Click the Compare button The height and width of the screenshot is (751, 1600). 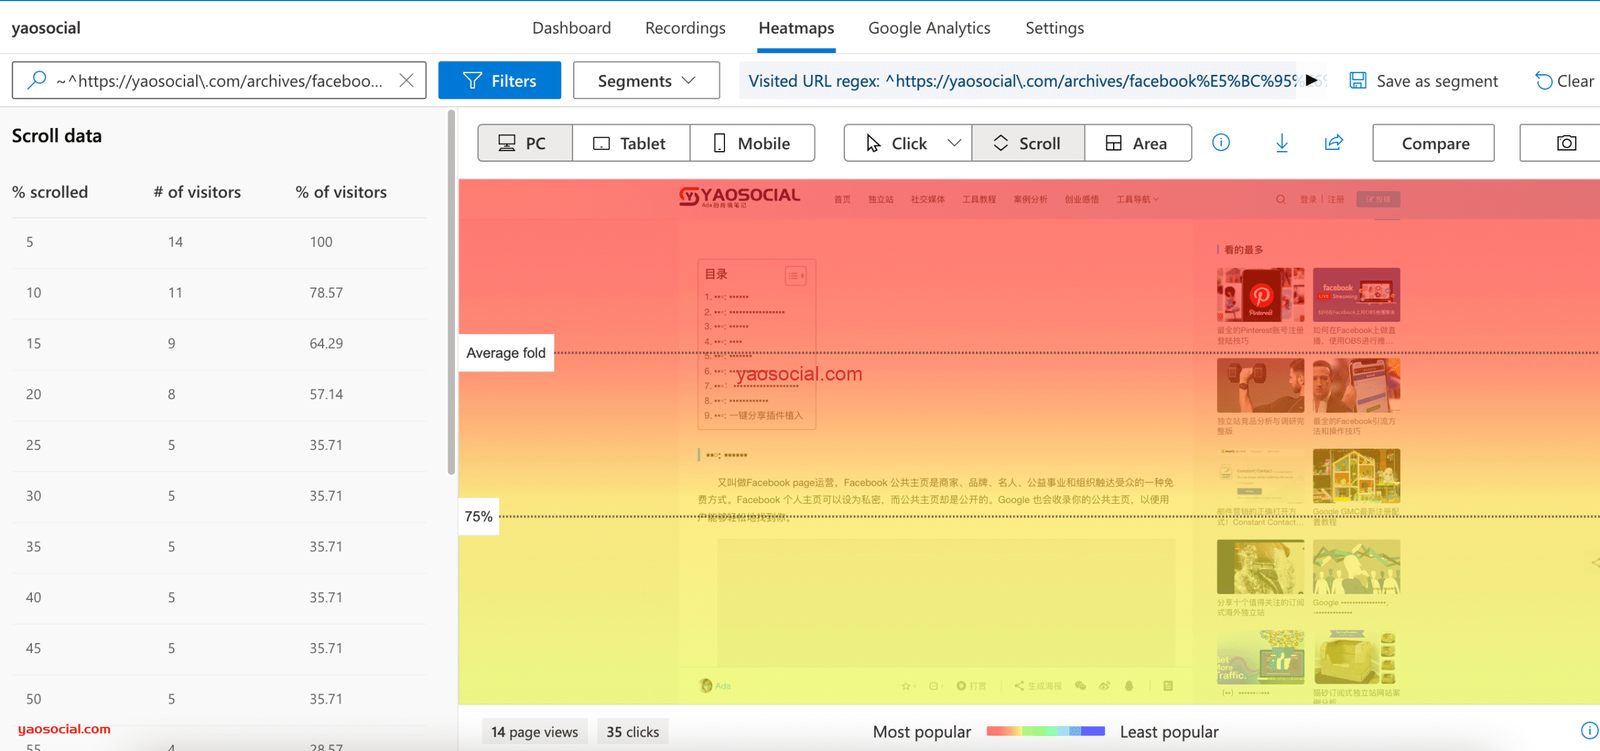click(1434, 143)
